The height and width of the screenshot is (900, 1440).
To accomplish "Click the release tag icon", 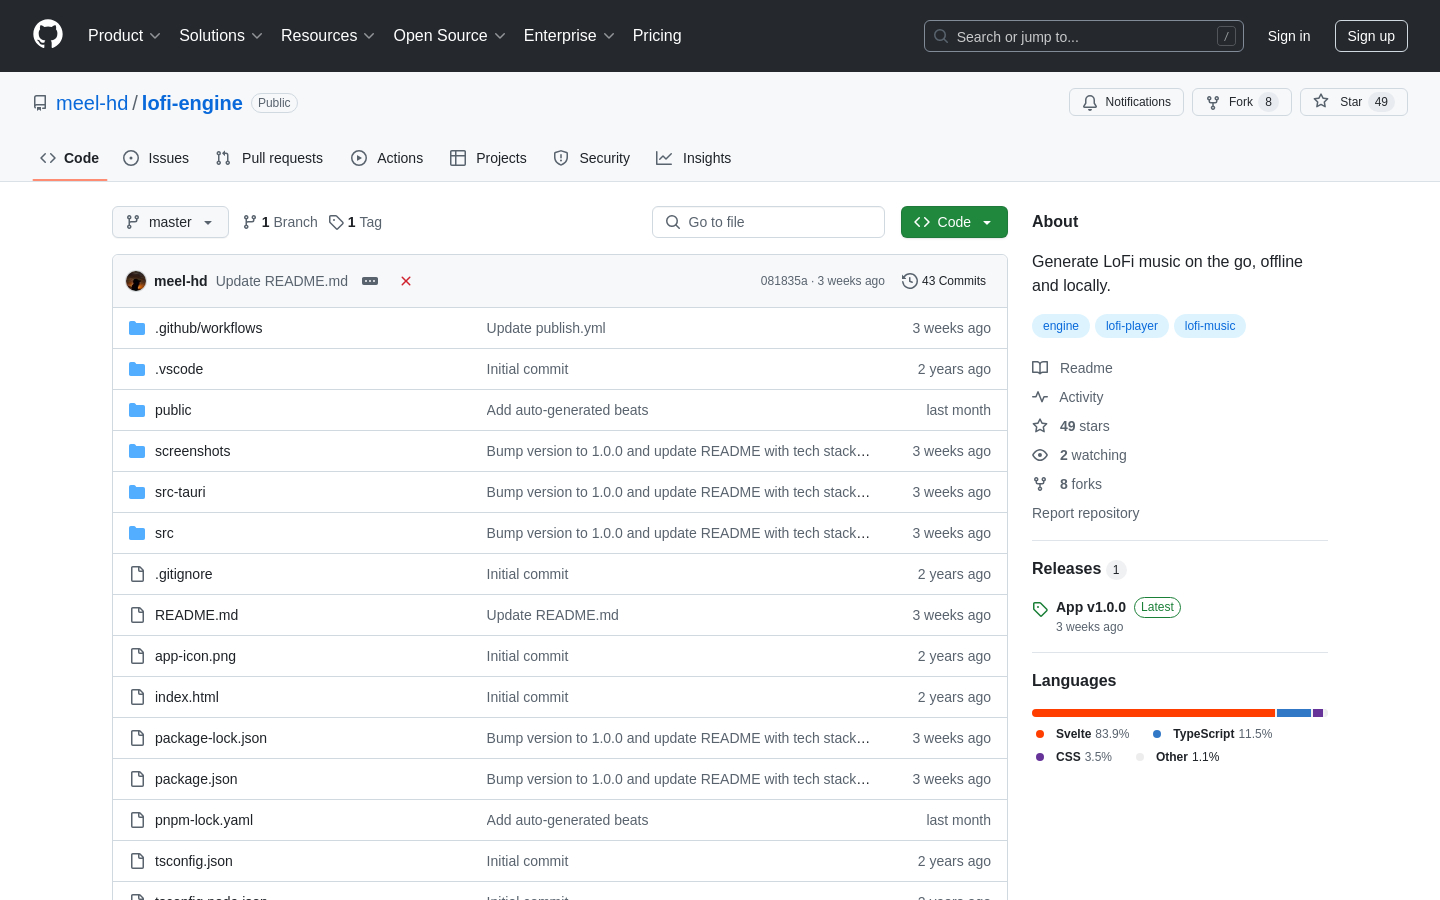I will 1040,609.
